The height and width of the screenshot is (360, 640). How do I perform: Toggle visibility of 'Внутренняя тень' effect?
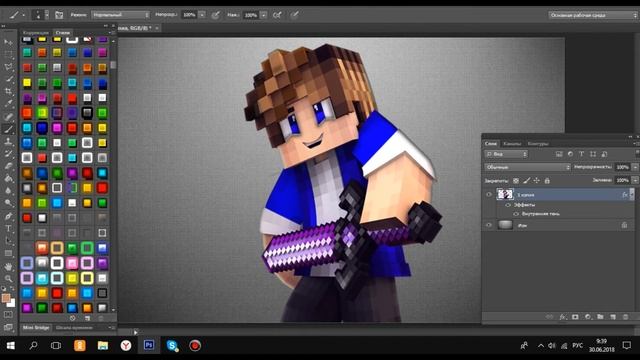tap(516, 214)
